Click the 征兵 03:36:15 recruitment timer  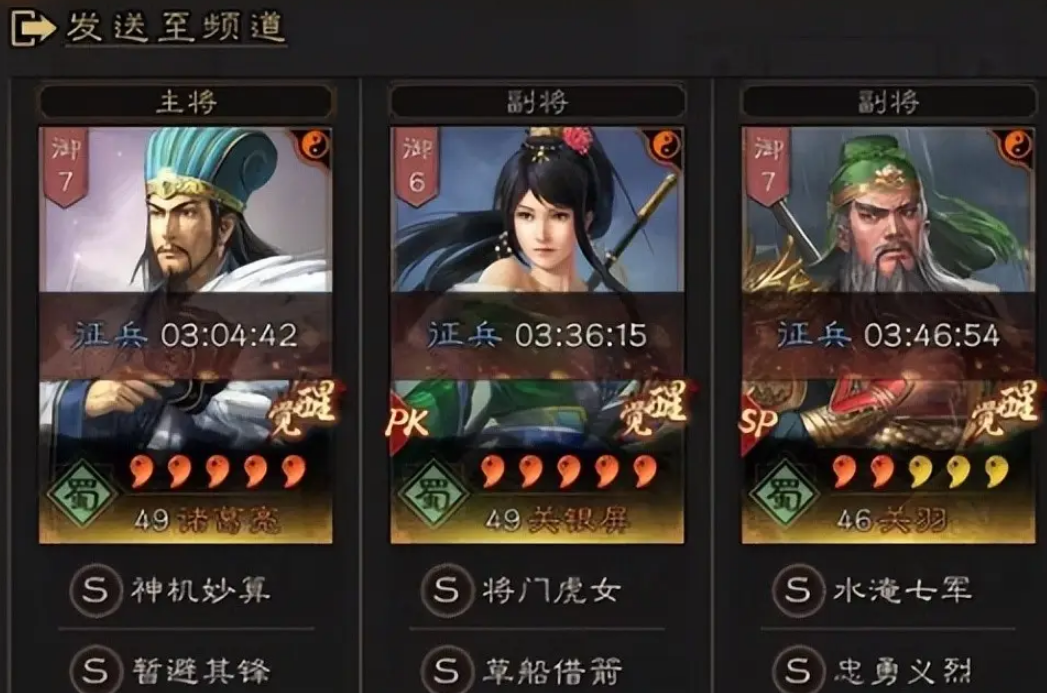click(x=538, y=335)
